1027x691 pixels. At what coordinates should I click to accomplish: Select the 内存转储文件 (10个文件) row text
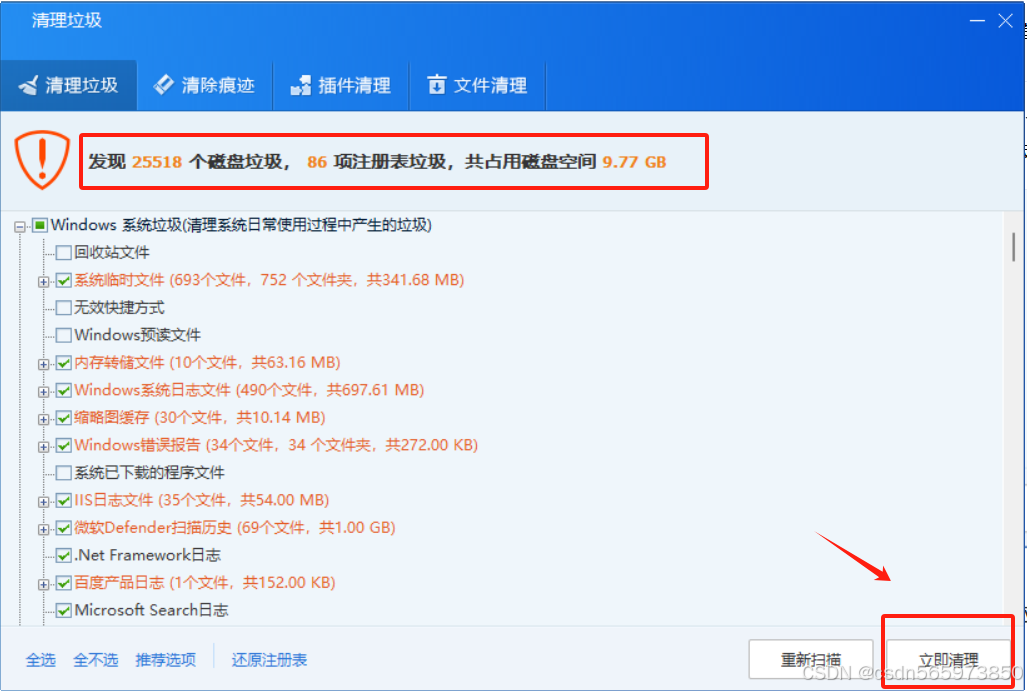point(207,363)
